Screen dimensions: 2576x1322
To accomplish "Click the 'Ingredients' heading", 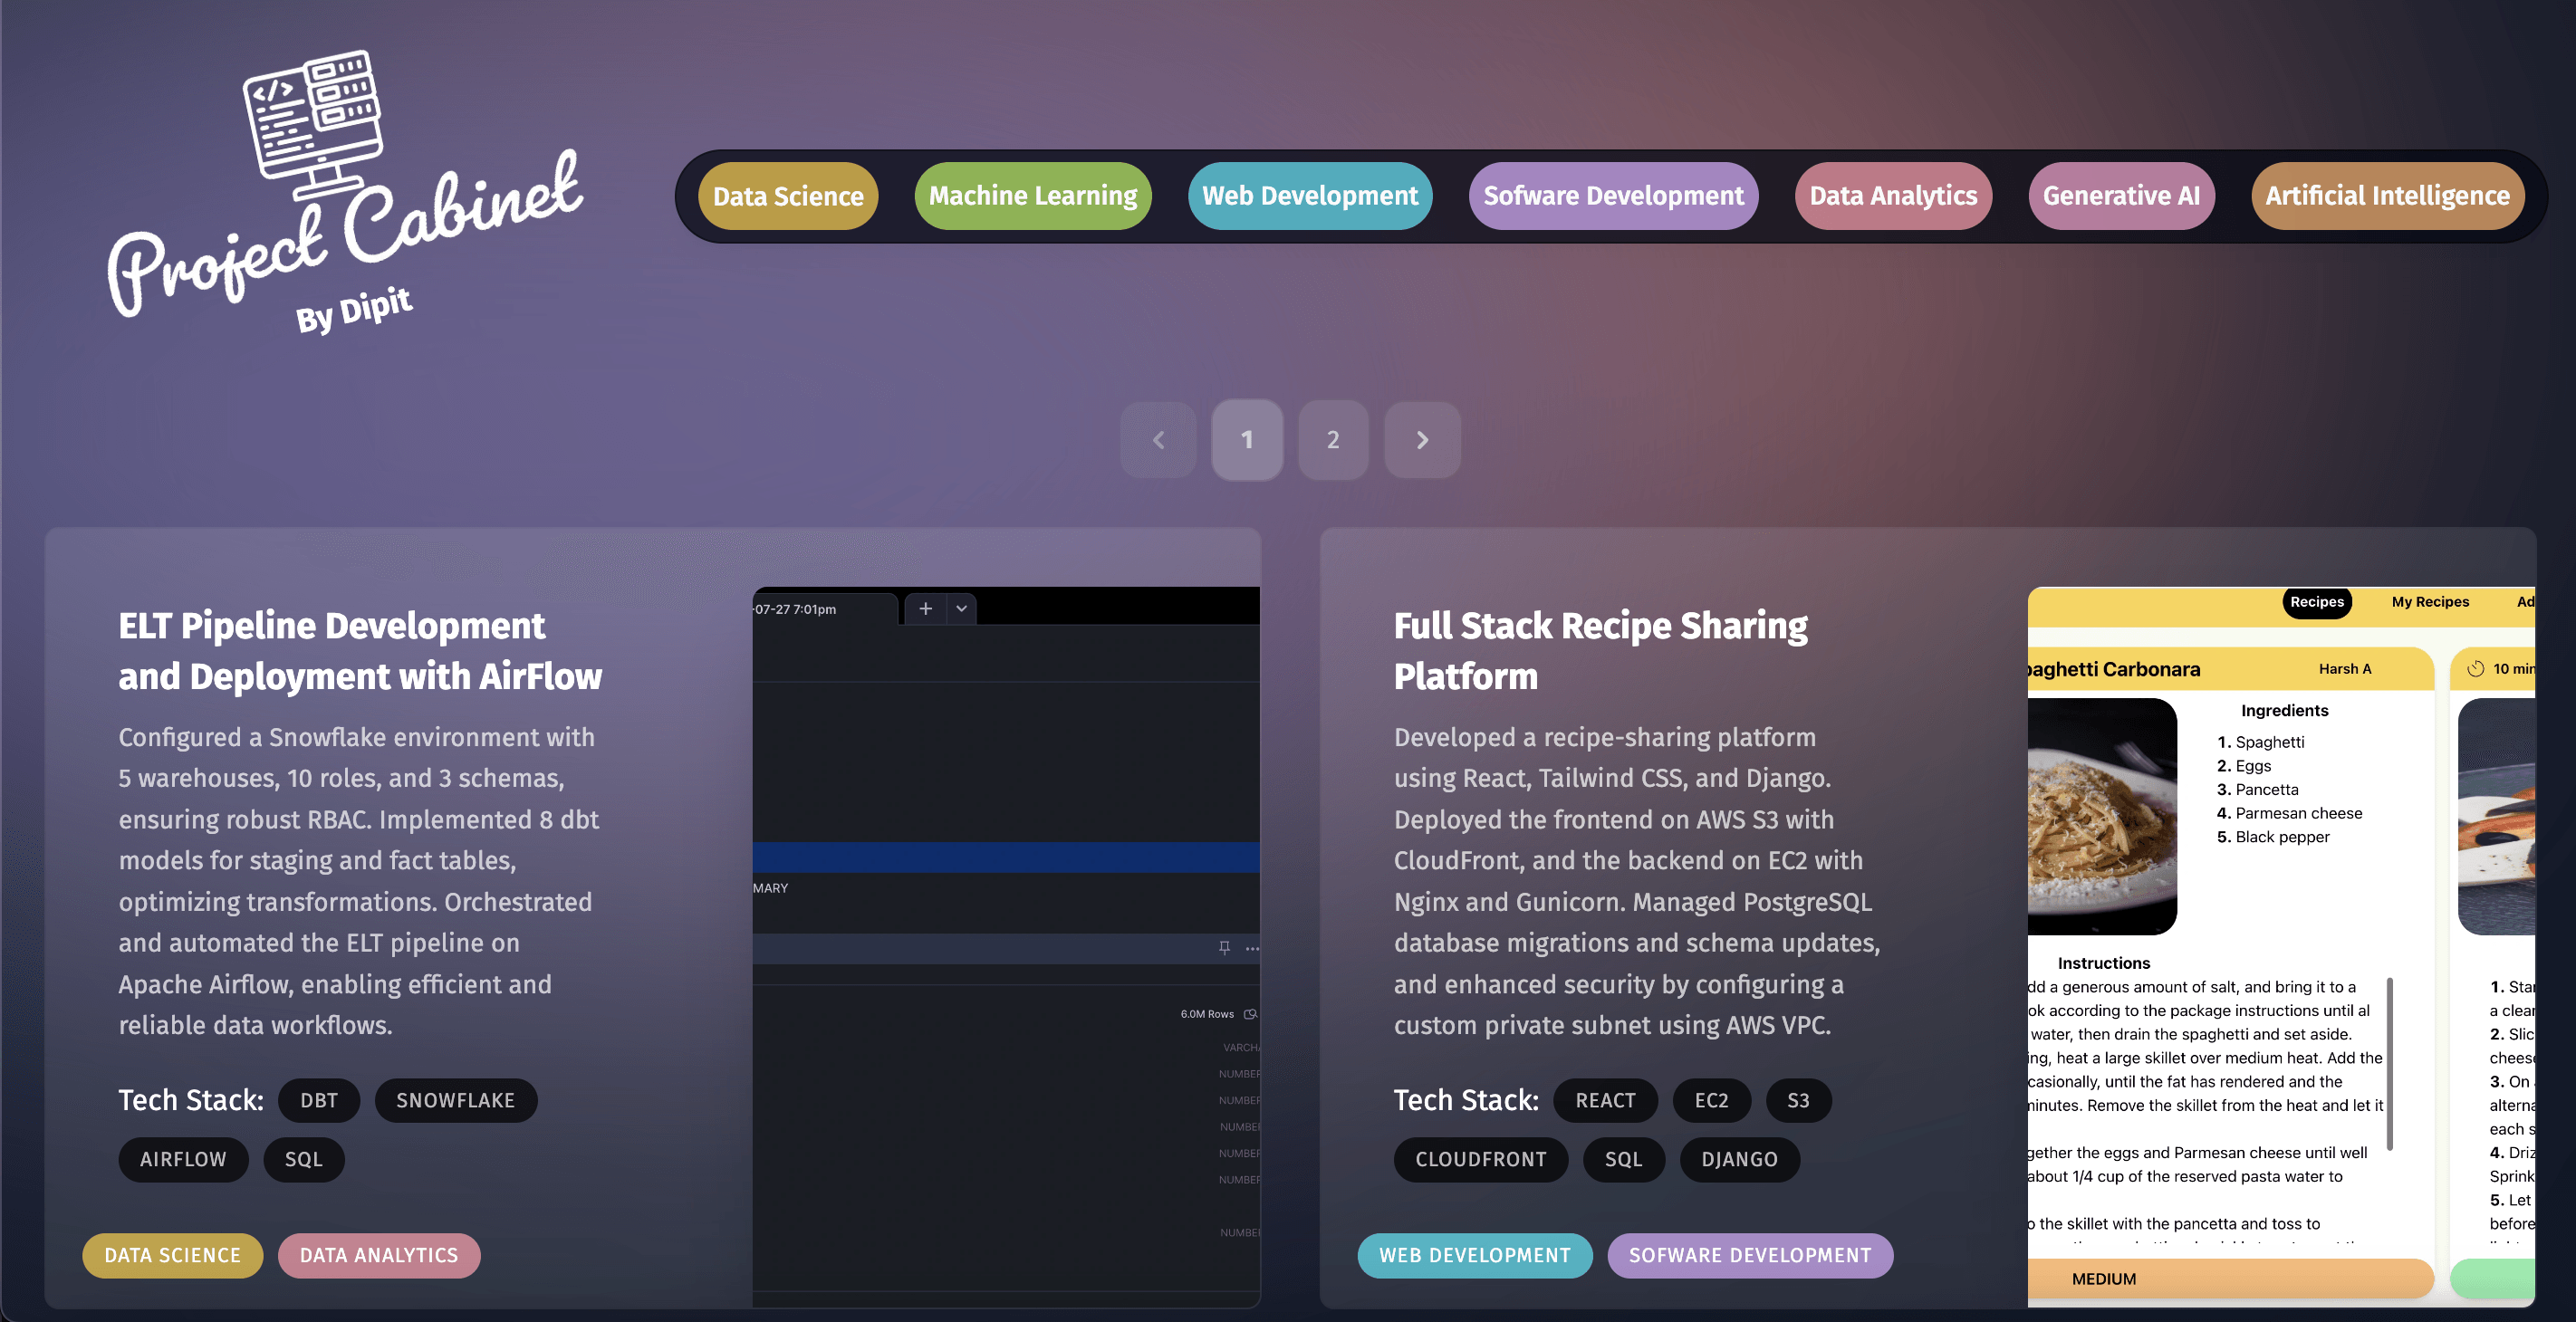I will pos(2284,710).
